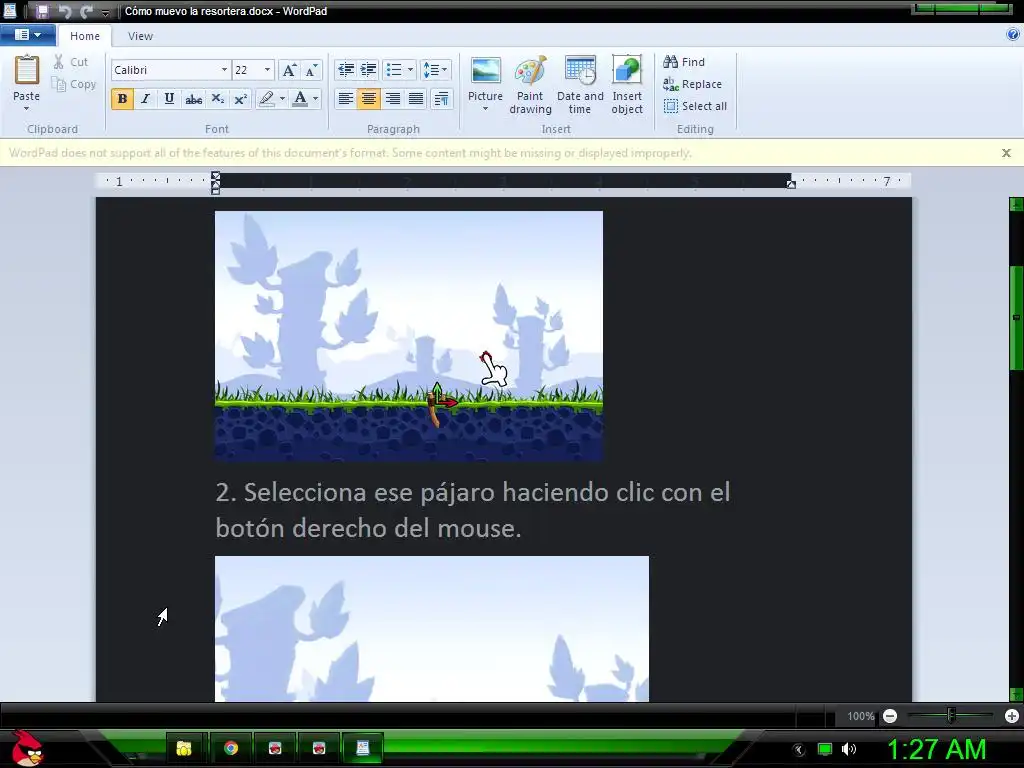Toggle Strikethrough formatting
Screen dimensions: 1024x768
point(193,99)
